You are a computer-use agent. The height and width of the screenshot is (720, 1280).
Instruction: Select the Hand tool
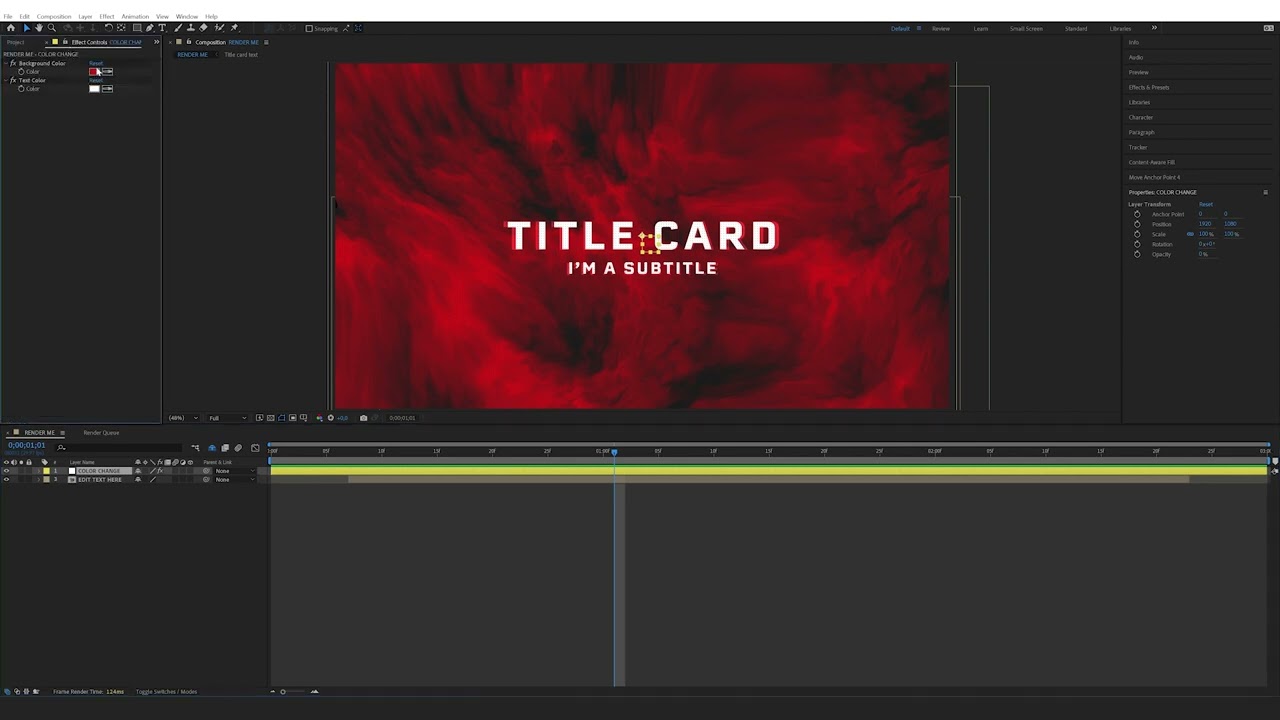click(x=39, y=28)
